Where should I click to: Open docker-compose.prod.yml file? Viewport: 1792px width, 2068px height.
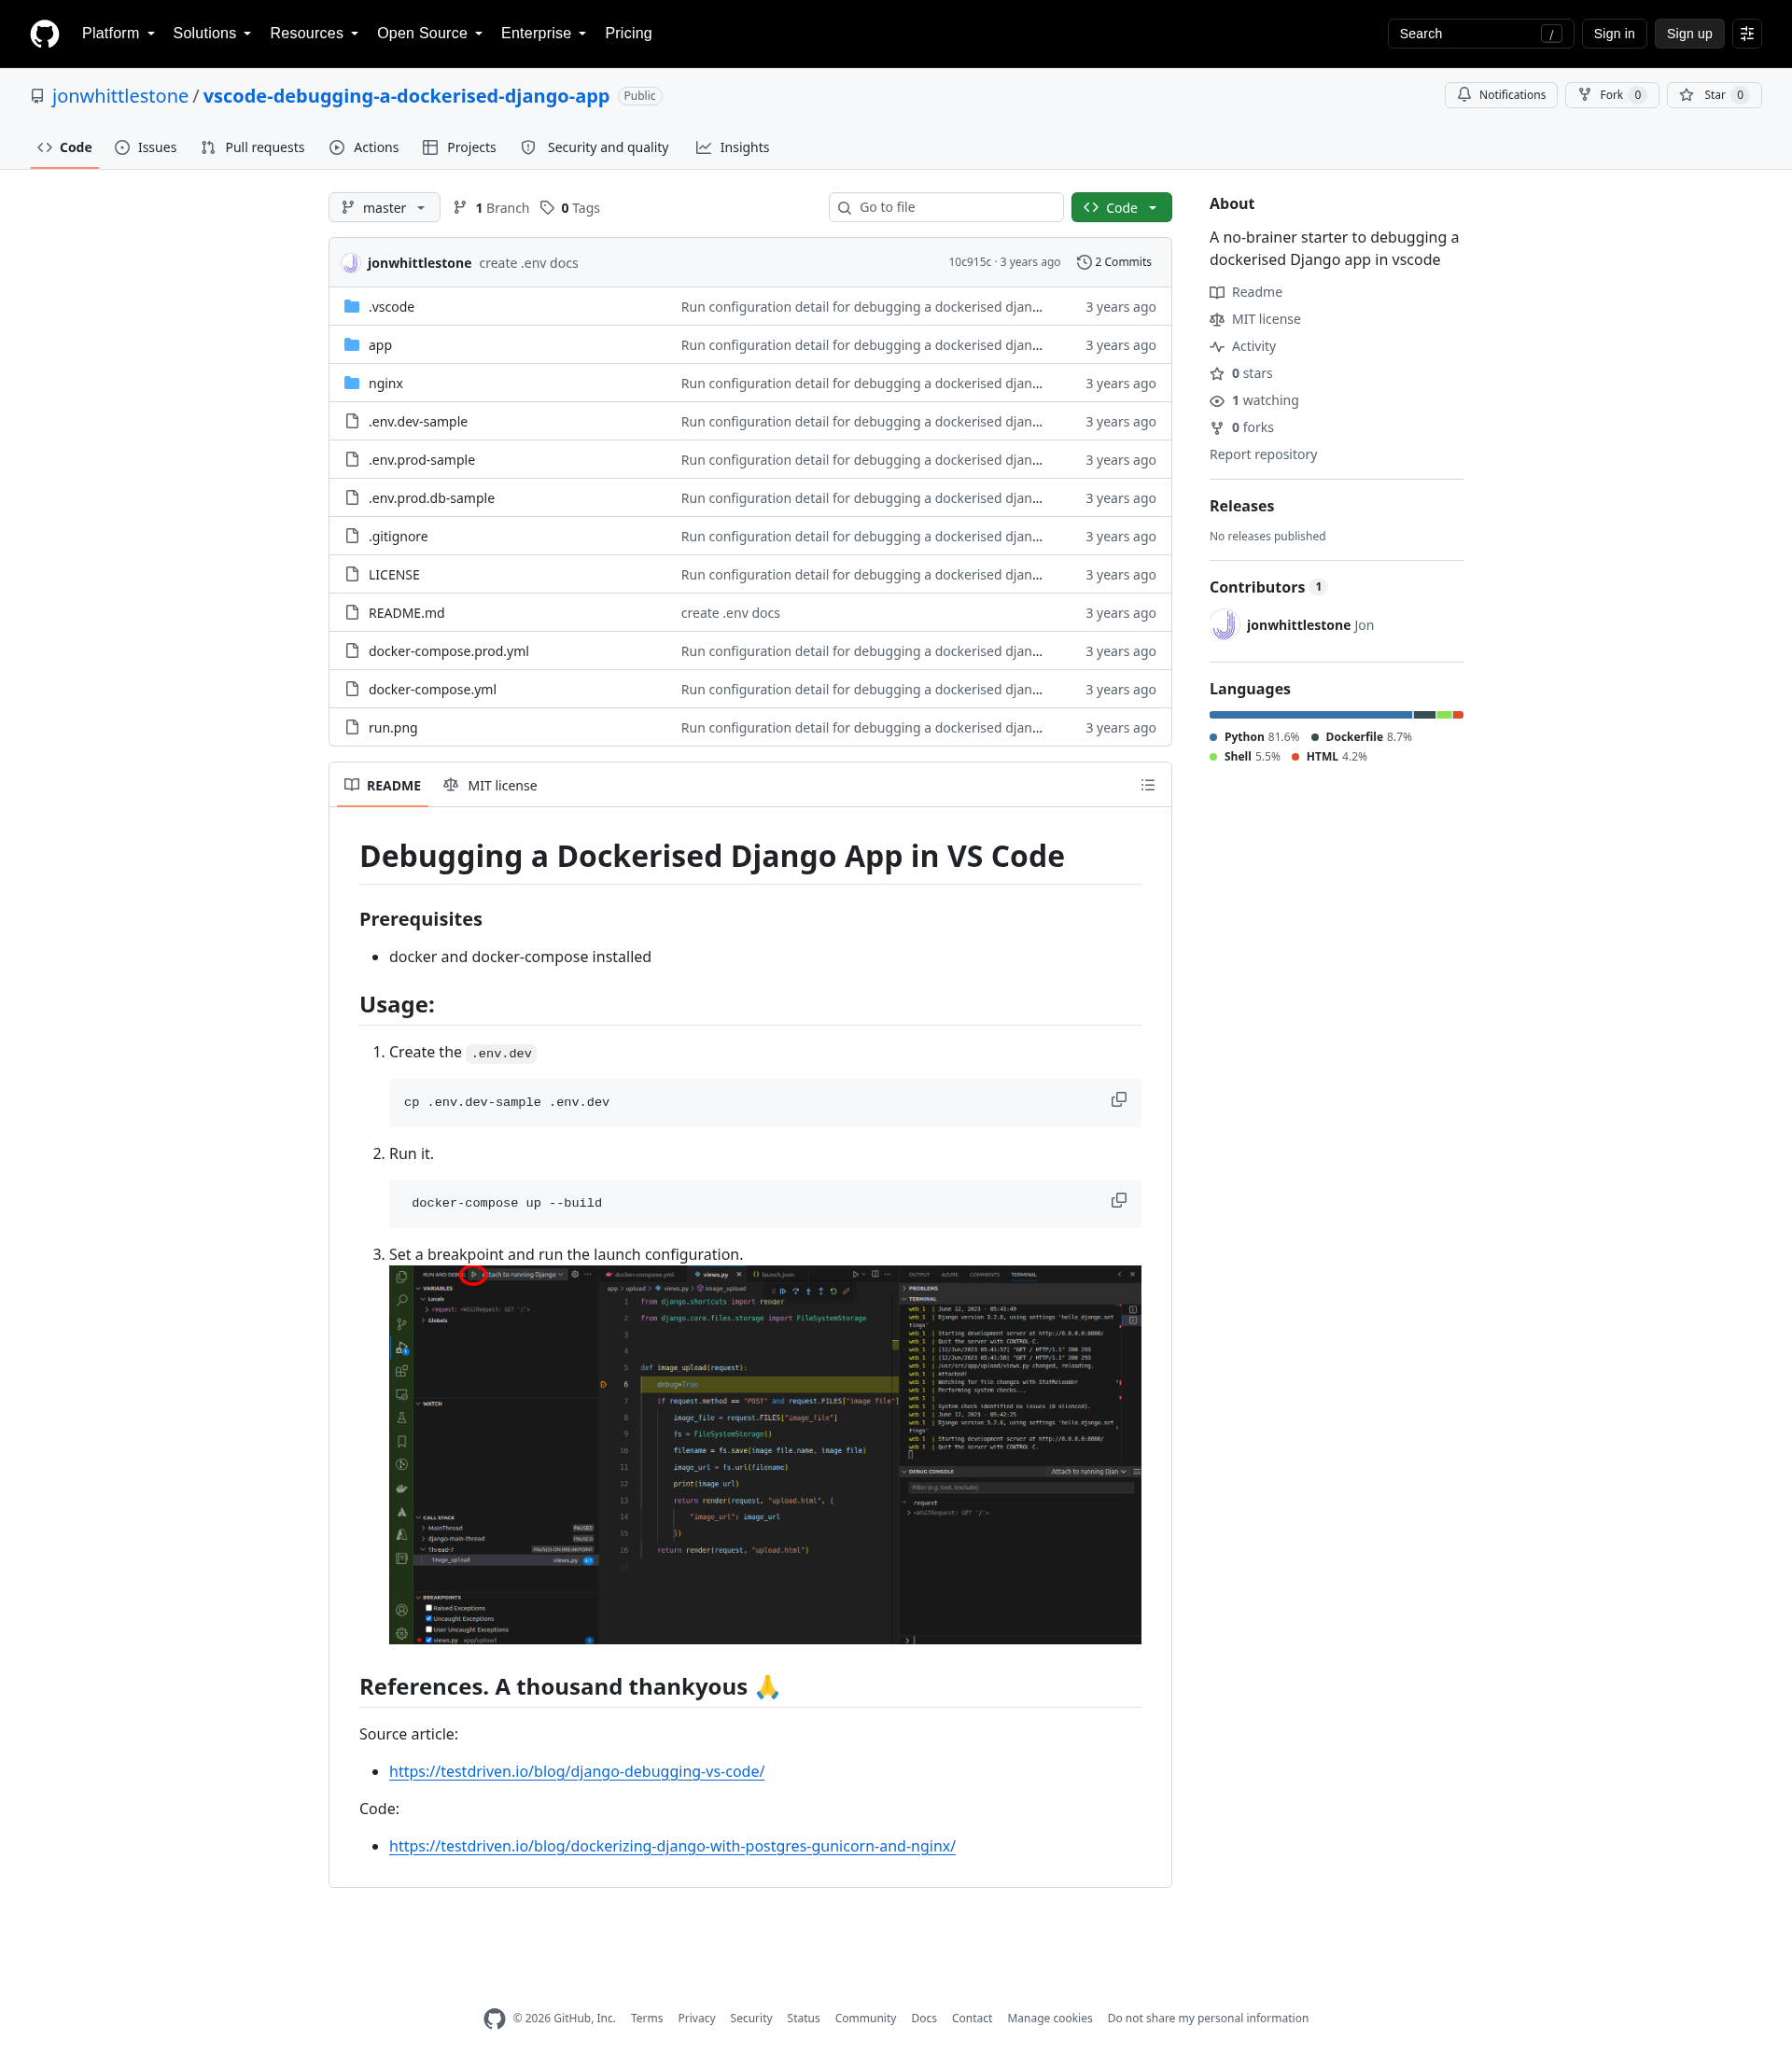click(x=448, y=652)
